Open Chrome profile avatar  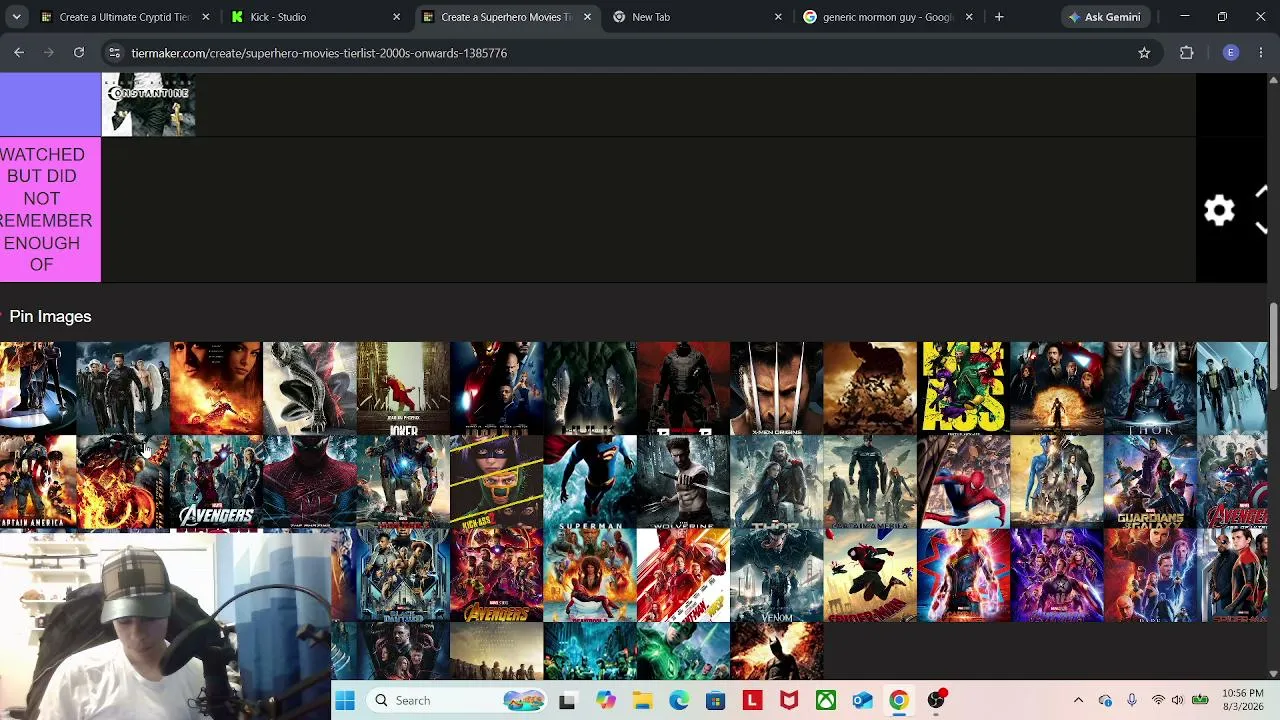(1231, 53)
